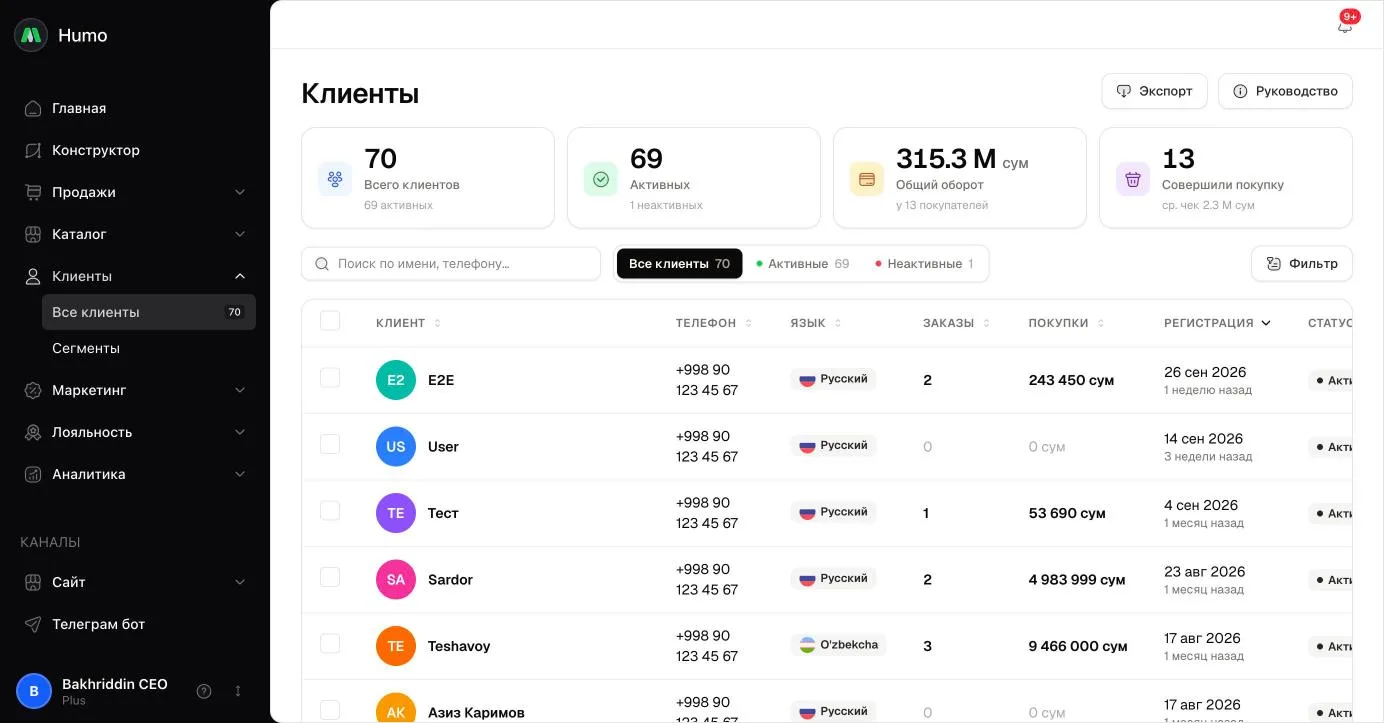Viewport: 1384px width, 723px height.
Task: Open Все клиенты sidebar item
Action: click(149, 312)
